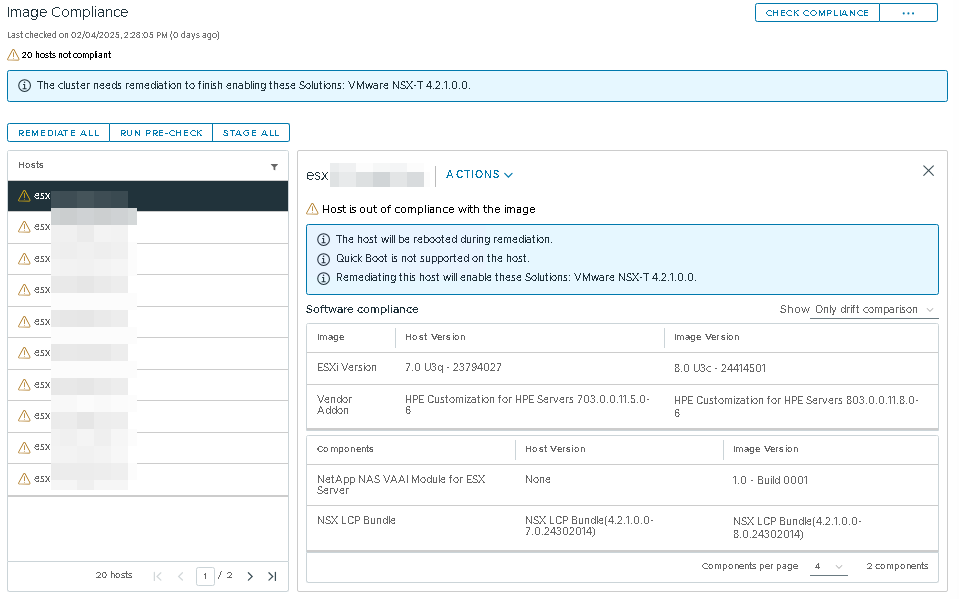959x599 pixels.
Task: Click the info icon in the remediation banner
Action: [x=22, y=86]
